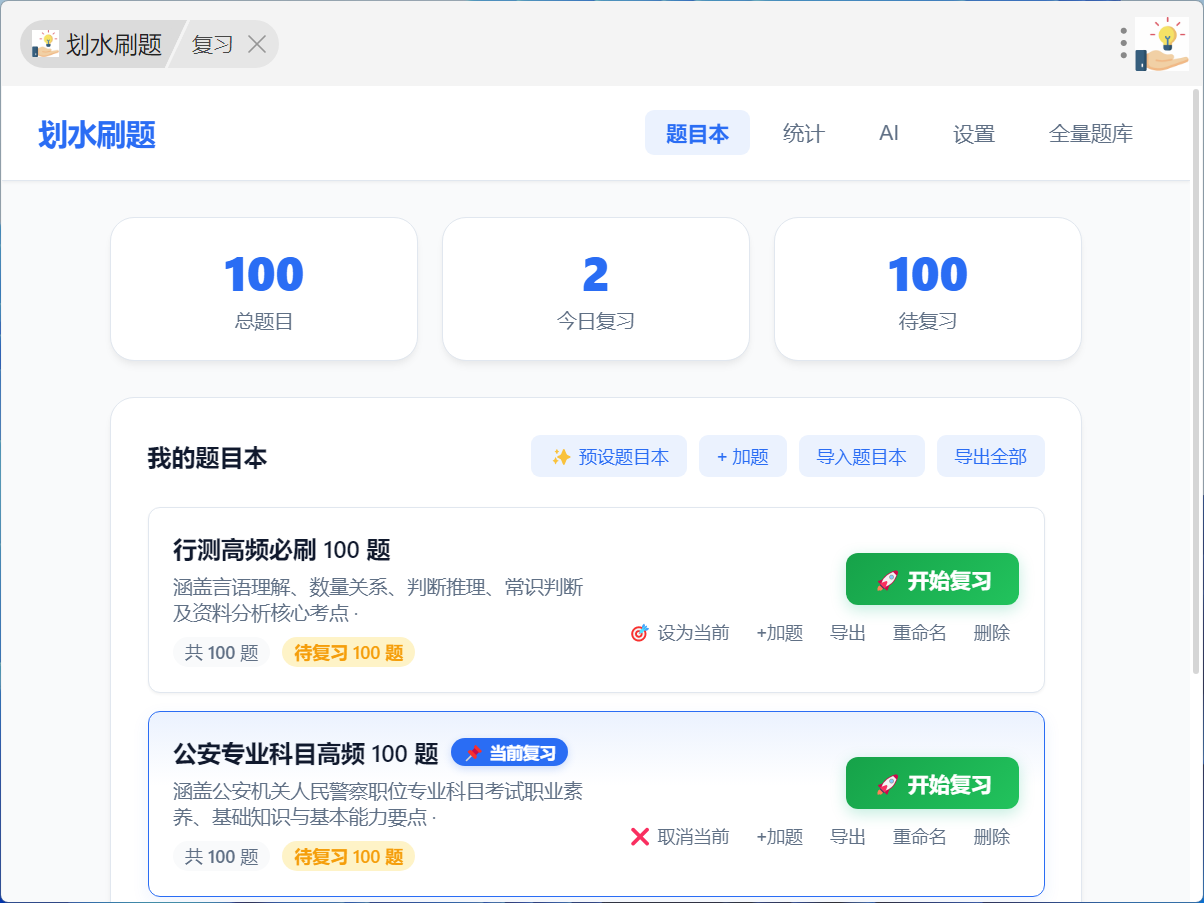
Task: Go to the 设置 tab
Action: pyautogui.click(x=973, y=133)
